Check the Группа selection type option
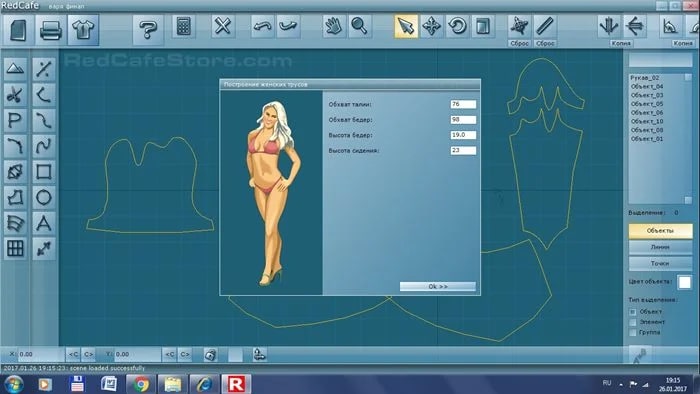This screenshot has height=394, width=700. 633,332
